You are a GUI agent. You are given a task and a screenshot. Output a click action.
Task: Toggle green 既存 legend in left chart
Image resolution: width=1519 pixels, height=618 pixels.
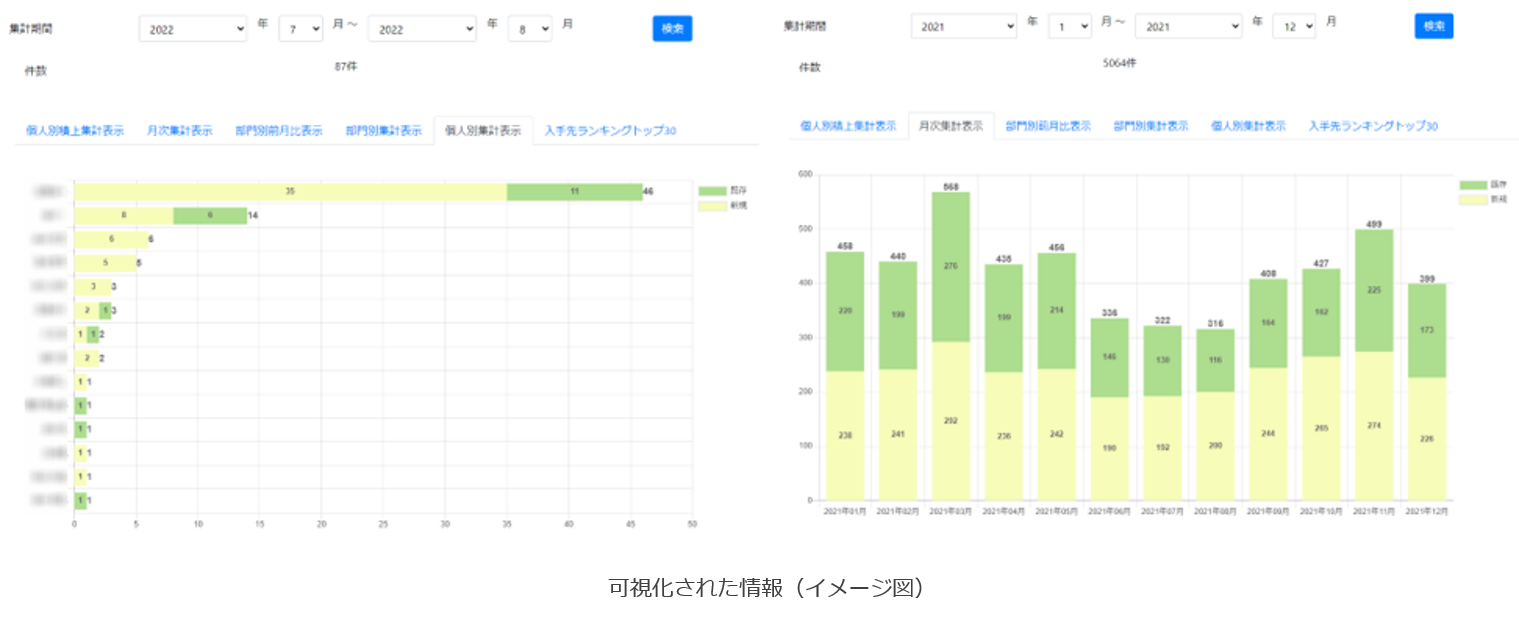(x=723, y=190)
